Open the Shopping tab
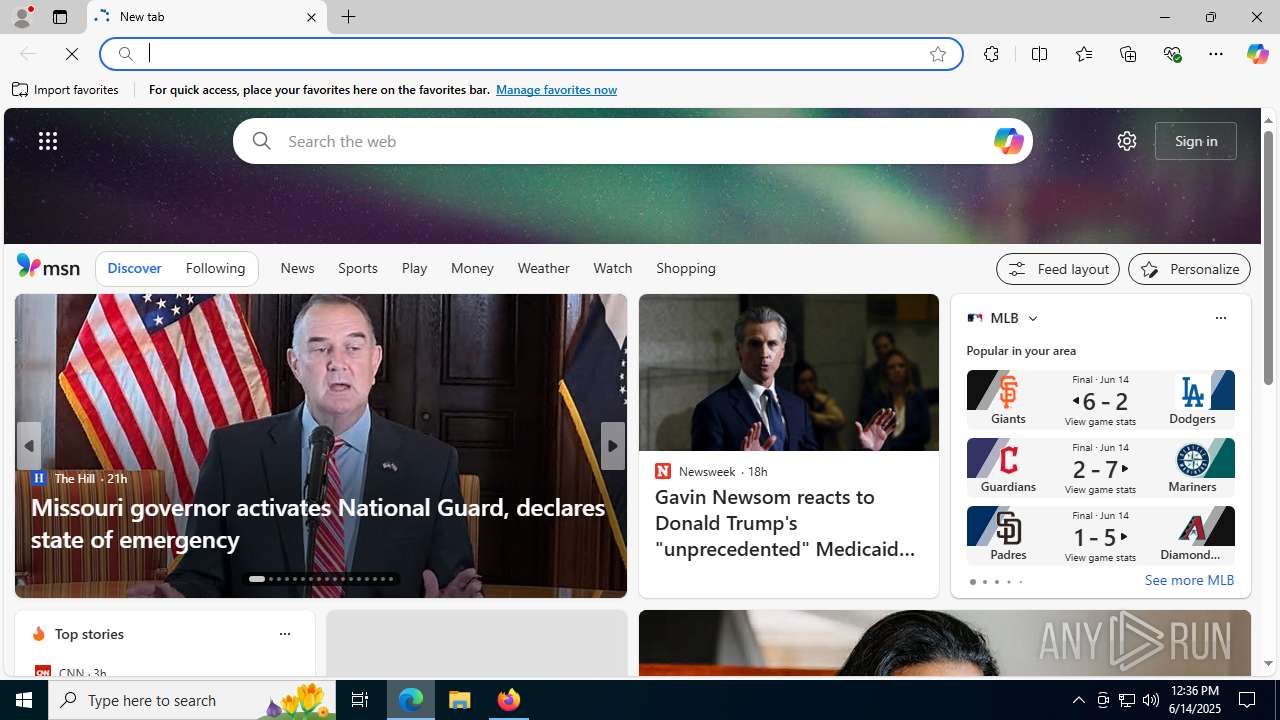 tap(686, 268)
